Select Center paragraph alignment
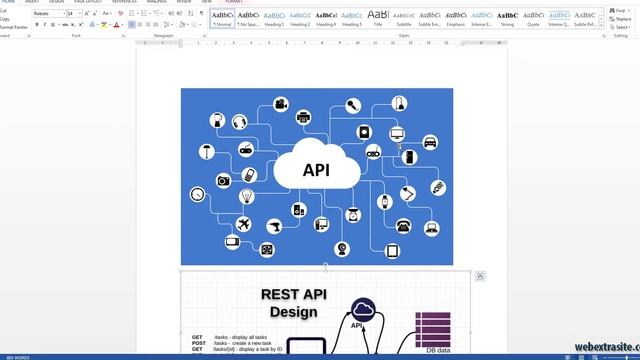This screenshot has width=640, height=360. 140,25
